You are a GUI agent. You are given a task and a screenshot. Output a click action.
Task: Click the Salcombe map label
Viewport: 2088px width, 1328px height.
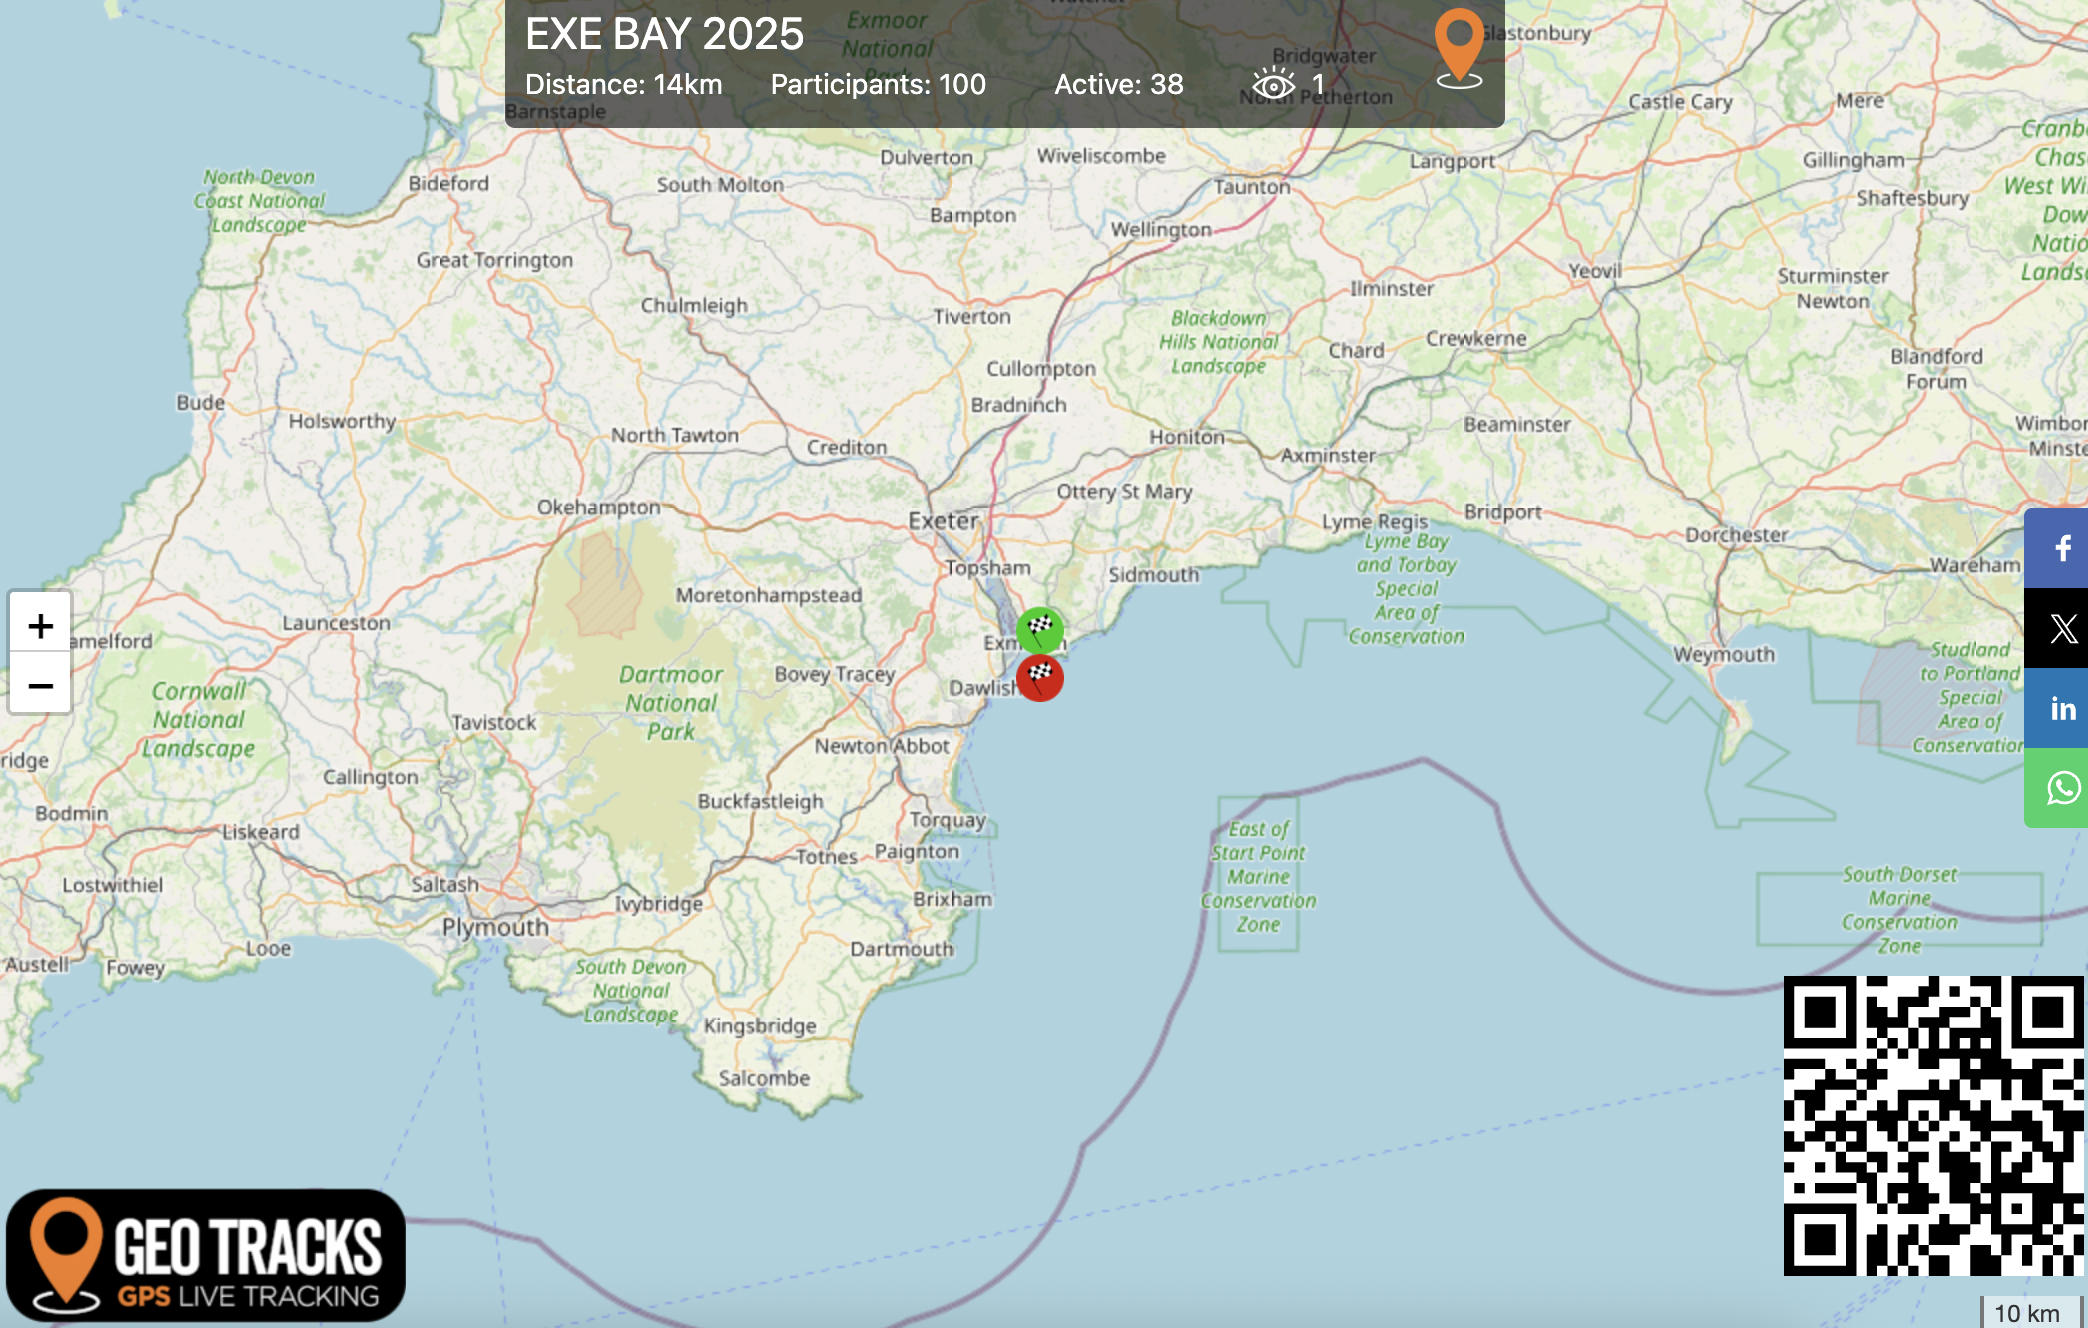[764, 1078]
